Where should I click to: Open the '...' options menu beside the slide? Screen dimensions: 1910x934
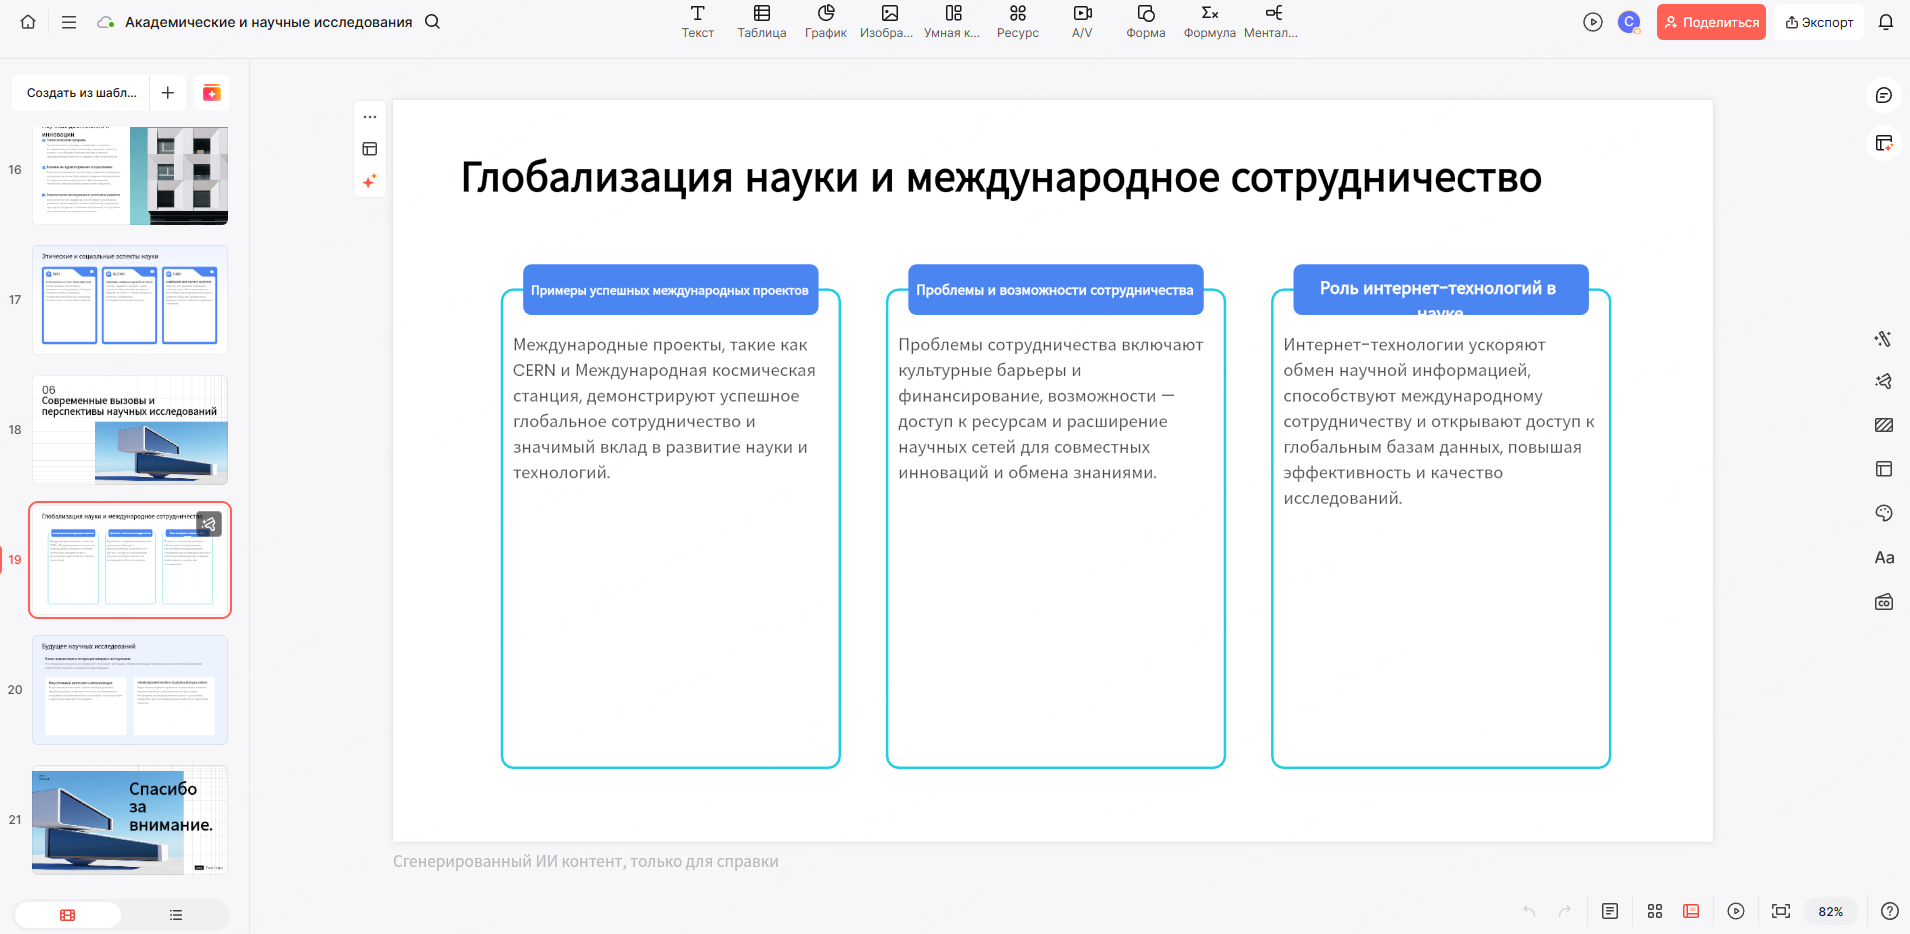pyautogui.click(x=370, y=115)
